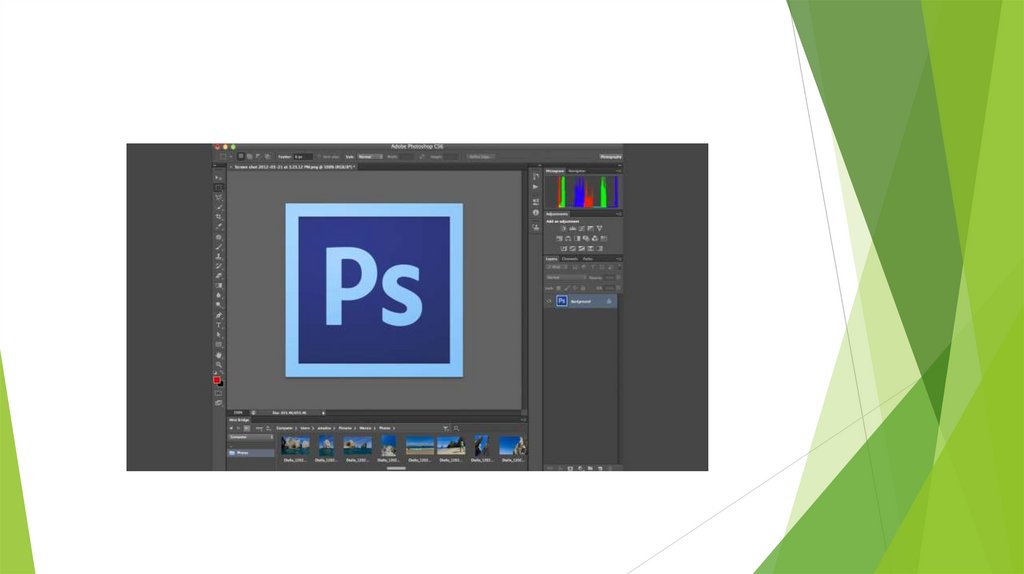Image resolution: width=1024 pixels, height=574 pixels.
Task: Select the Background layer thumbnail
Action: (x=562, y=301)
